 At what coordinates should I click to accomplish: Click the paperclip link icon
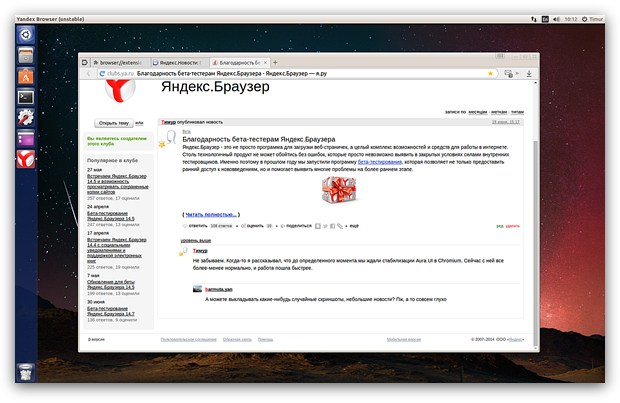pyautogui.click(x=340, y=226)
